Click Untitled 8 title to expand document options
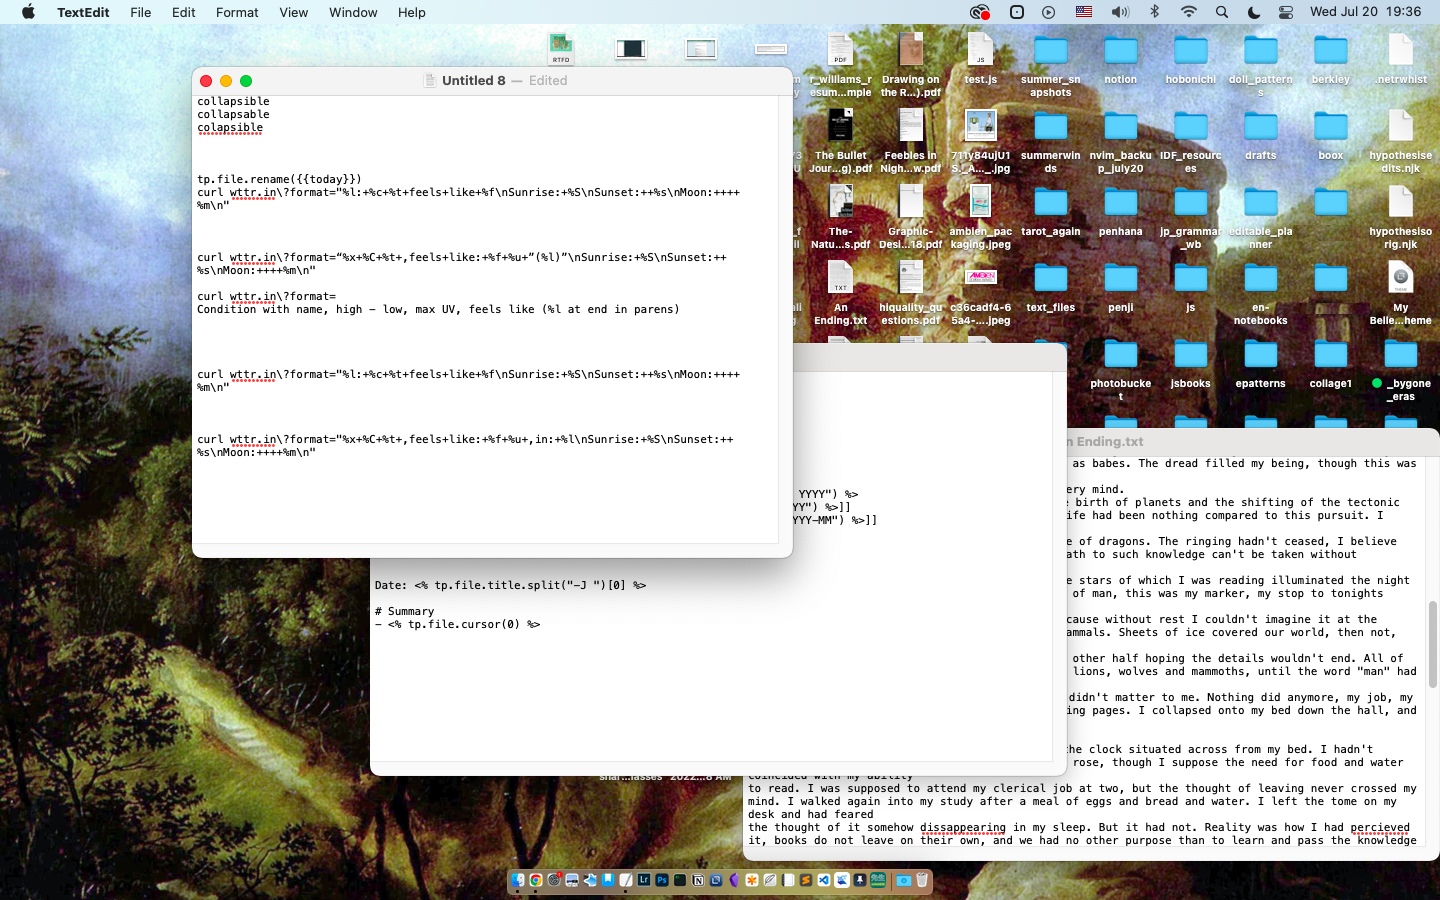Viewport: 1440px width, 900px height. [x=473, y=80]
